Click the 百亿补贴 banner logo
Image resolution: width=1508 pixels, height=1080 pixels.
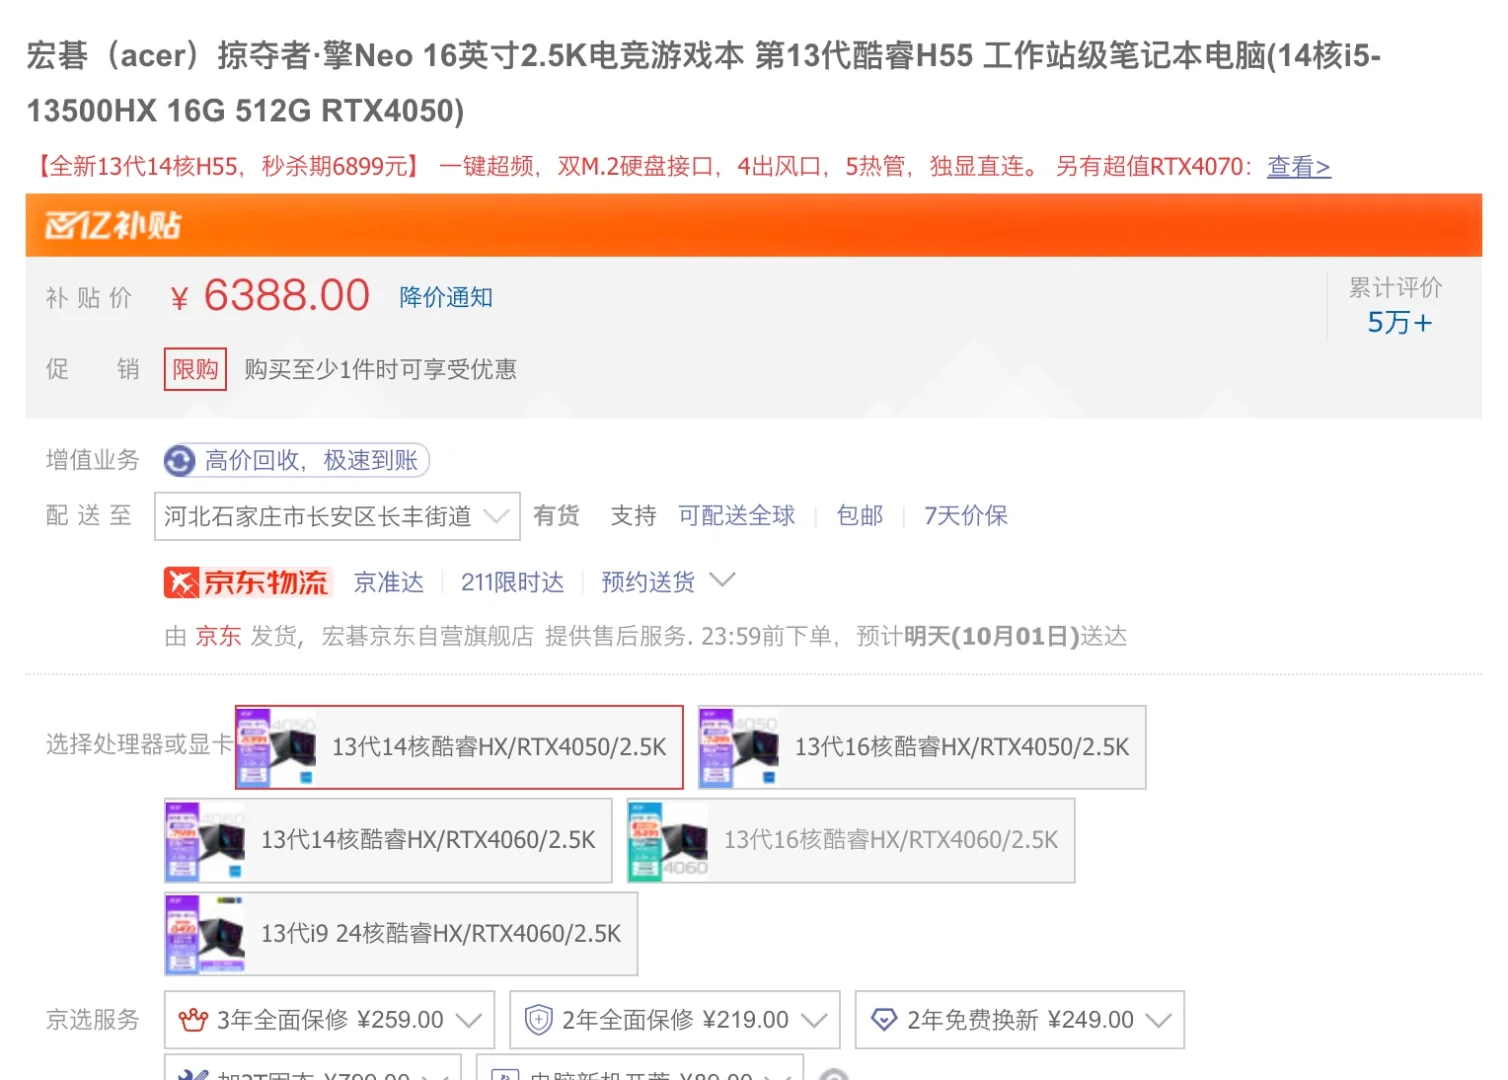[x=112, y=226]
